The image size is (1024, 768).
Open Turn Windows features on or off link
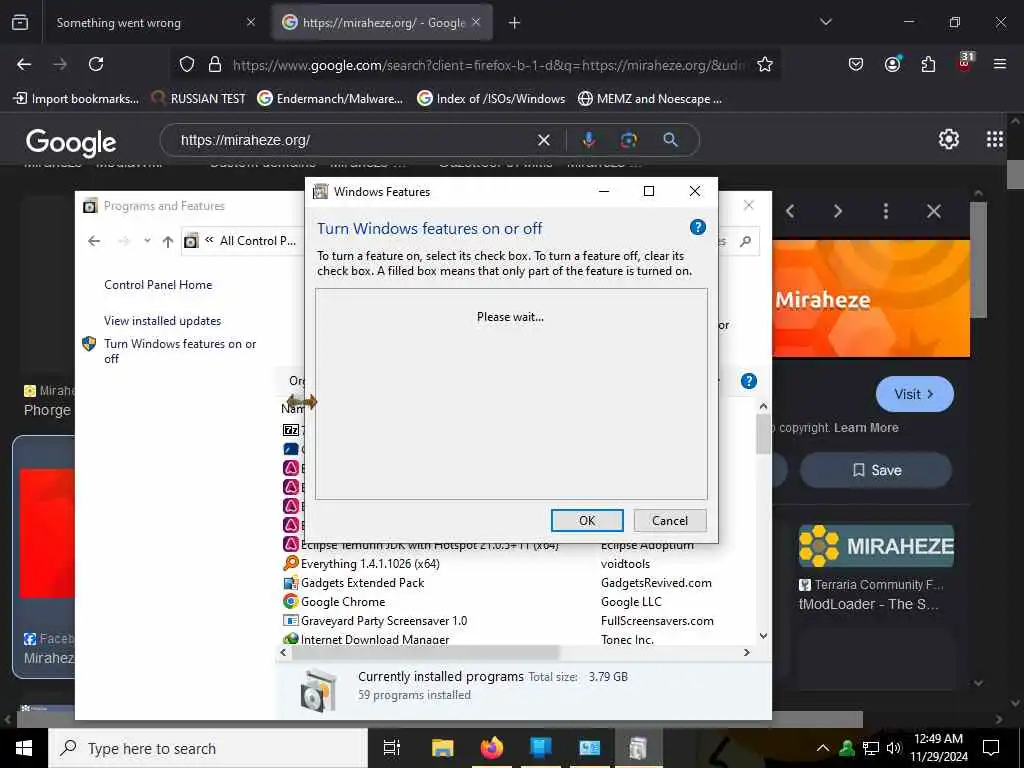click(180, 351)
